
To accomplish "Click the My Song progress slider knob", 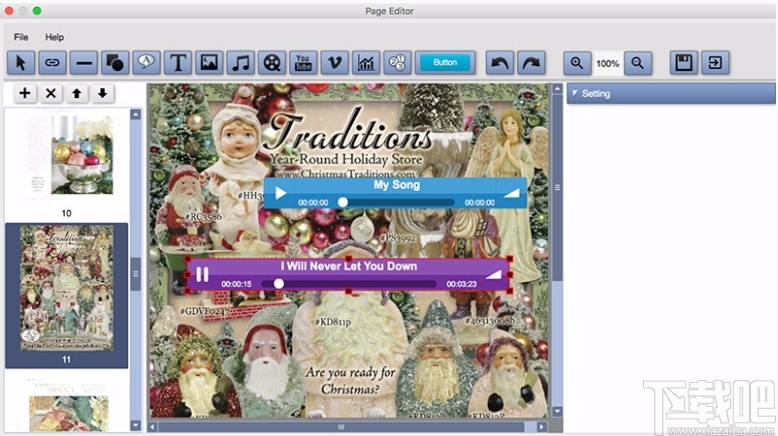I will 342,202.
